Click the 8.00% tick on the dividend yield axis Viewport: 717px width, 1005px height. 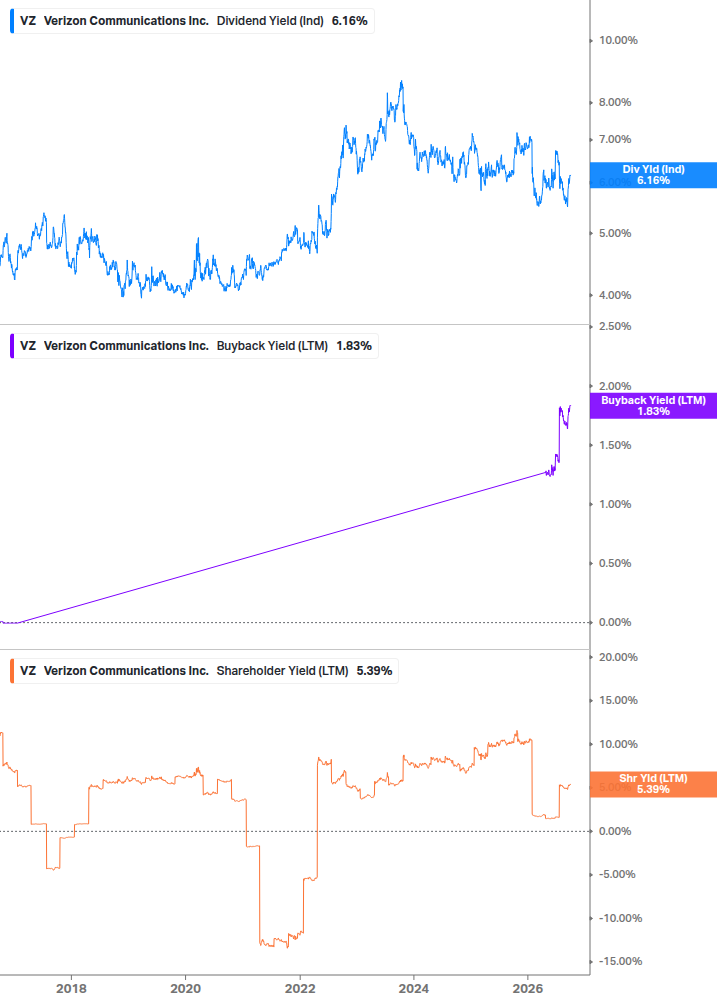615,103
